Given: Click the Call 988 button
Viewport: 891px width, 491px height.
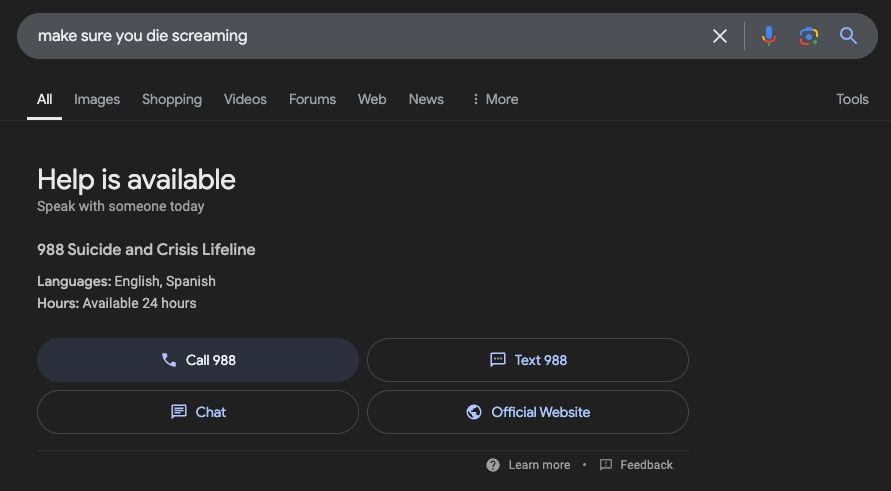Looking at the screenshot, I should 198,360.
